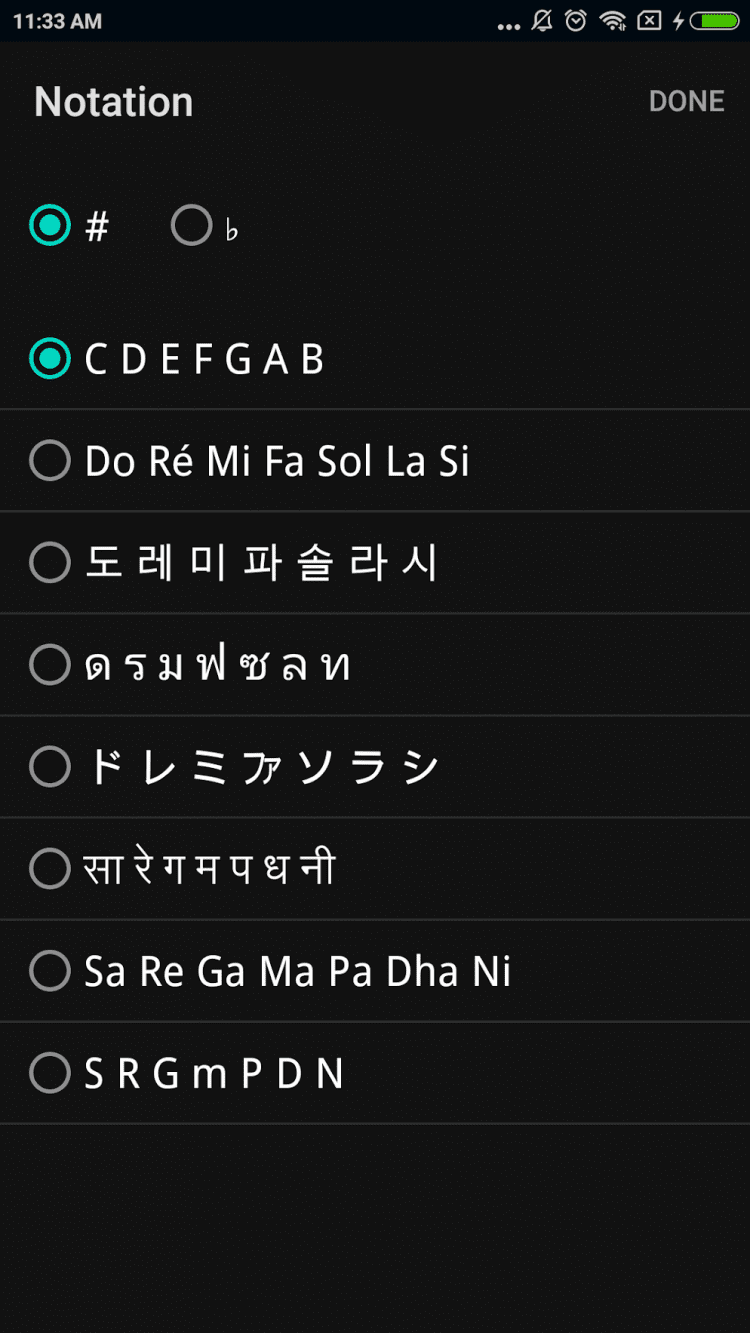Tap the no-SIM card status icon

click(649, 21)
